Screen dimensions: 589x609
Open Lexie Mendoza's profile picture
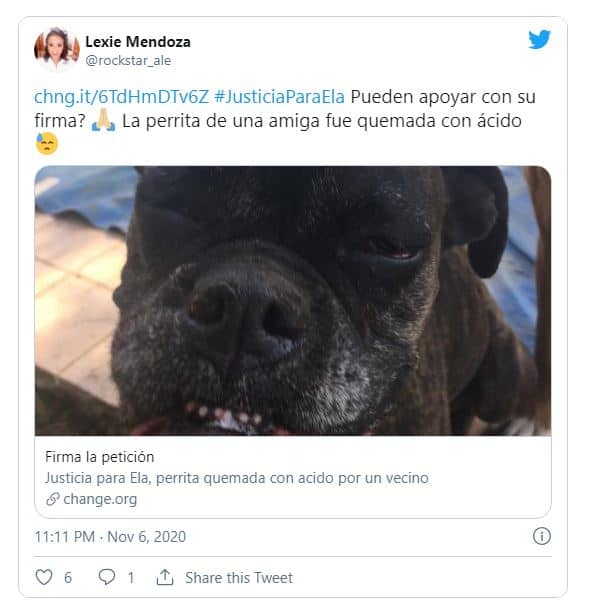pos(57,50)
